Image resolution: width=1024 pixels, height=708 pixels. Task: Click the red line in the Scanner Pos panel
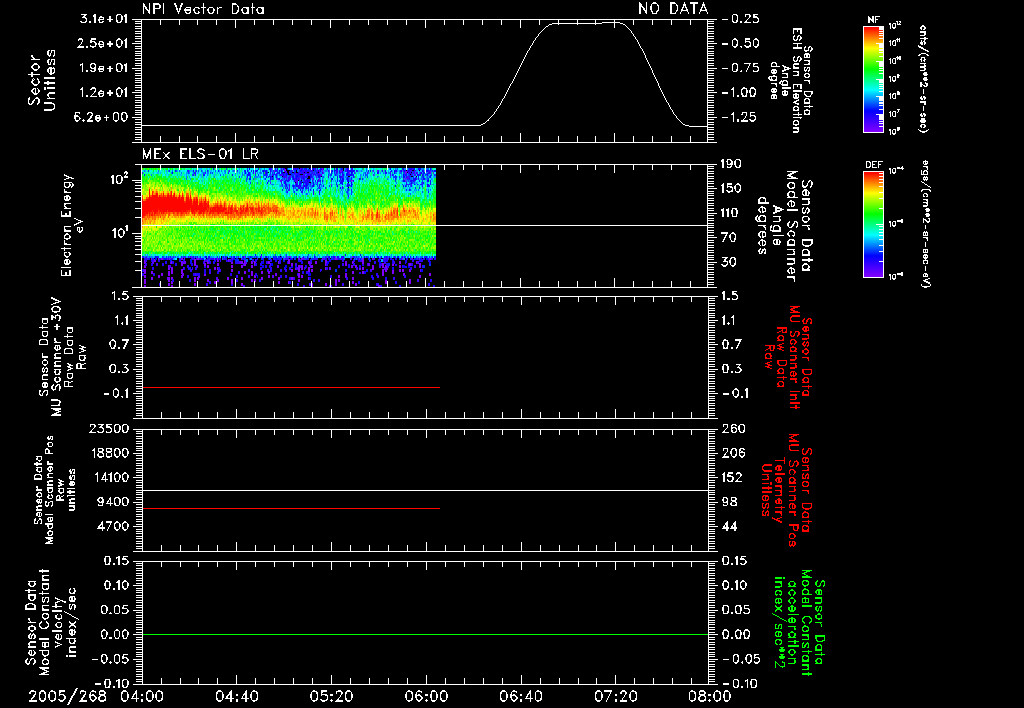(291, 508)
